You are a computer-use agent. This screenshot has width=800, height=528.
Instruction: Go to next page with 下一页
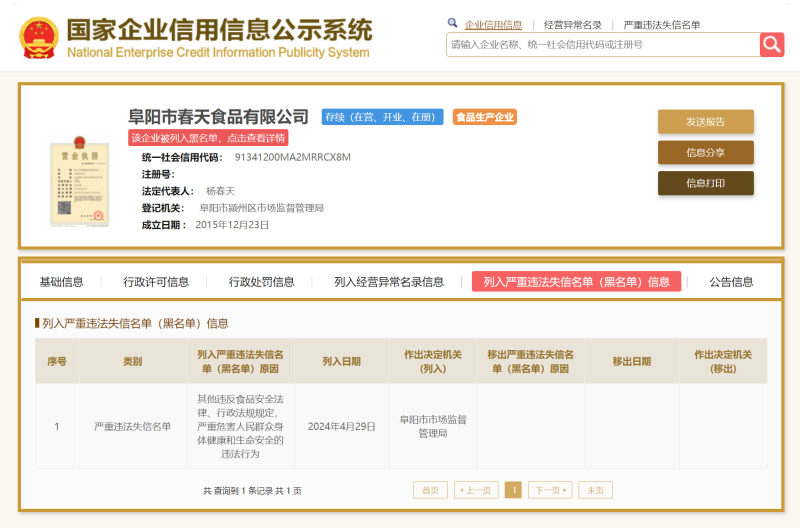click(550, 490)
